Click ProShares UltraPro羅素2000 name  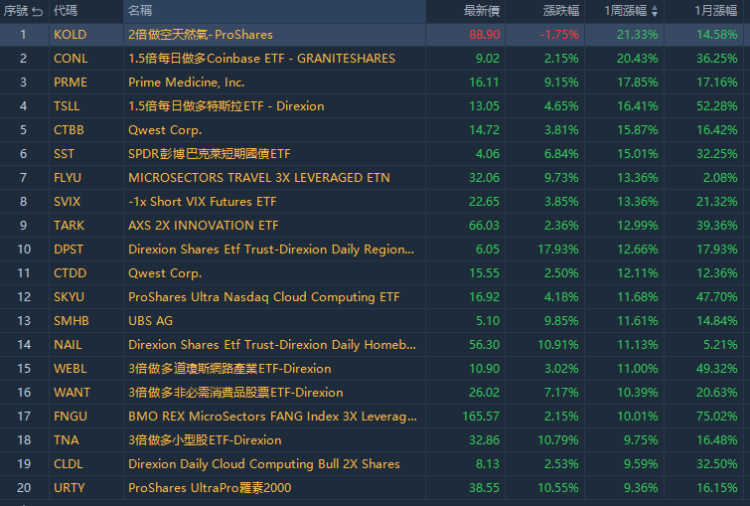coord(210,488)
